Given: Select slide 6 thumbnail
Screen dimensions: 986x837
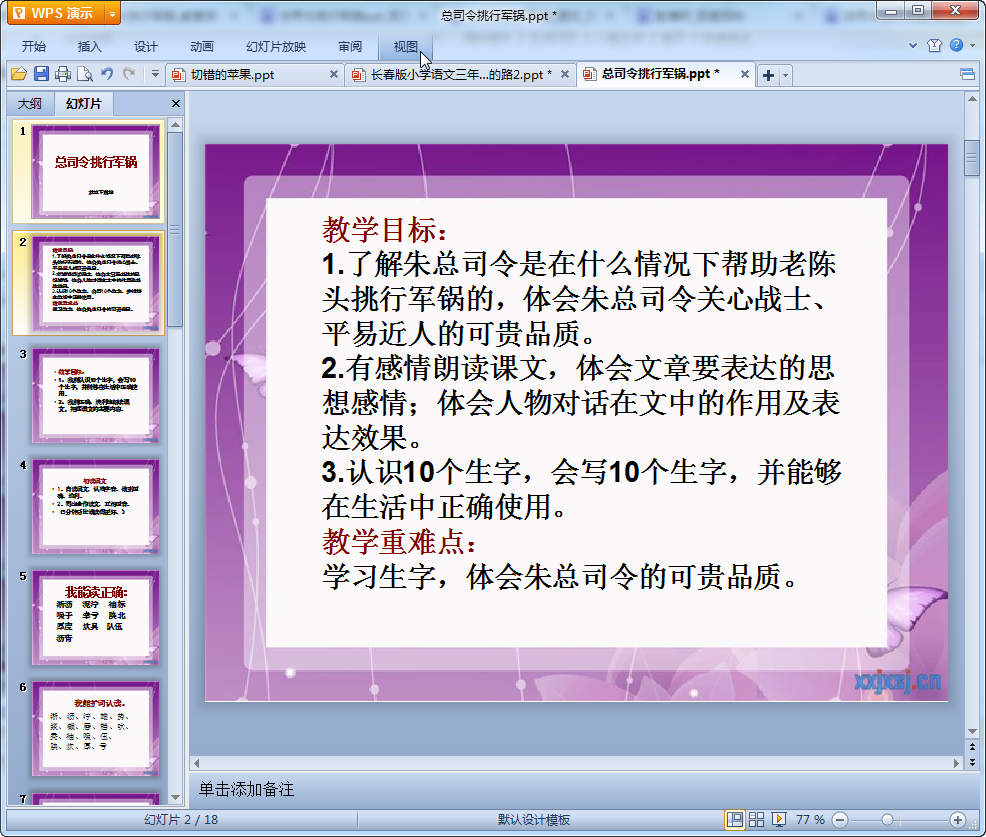Looking at the screenshot, I should click(95, 729).
